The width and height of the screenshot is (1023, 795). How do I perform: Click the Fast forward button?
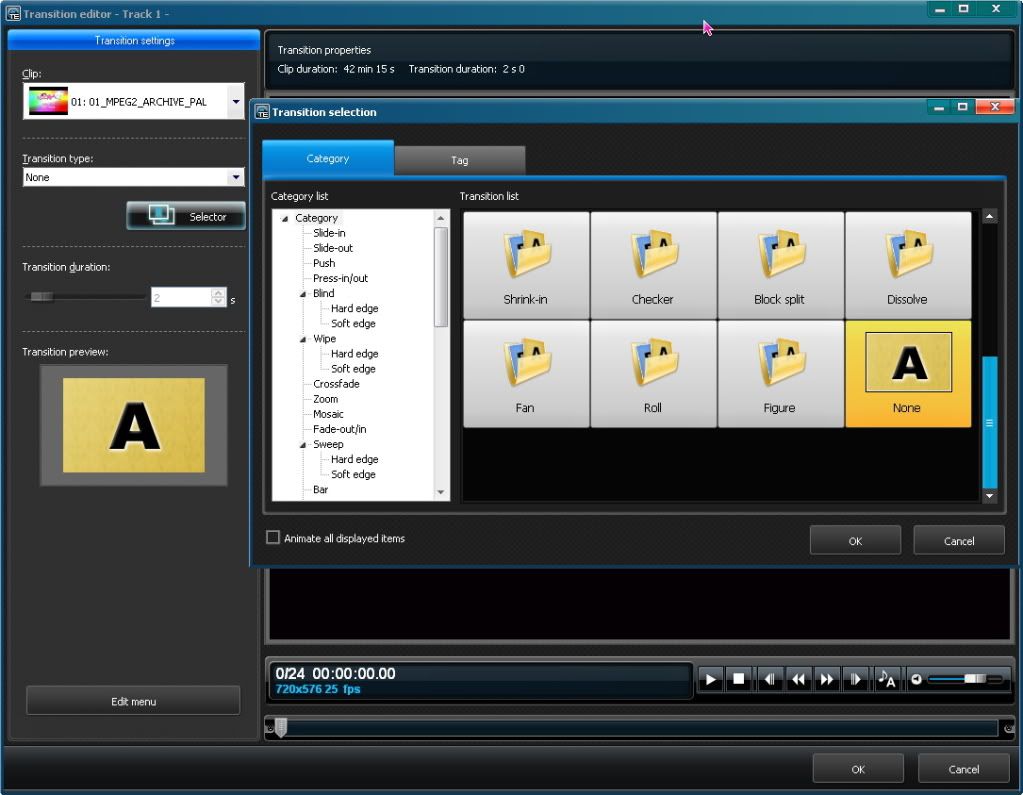(x=827, y=680)
